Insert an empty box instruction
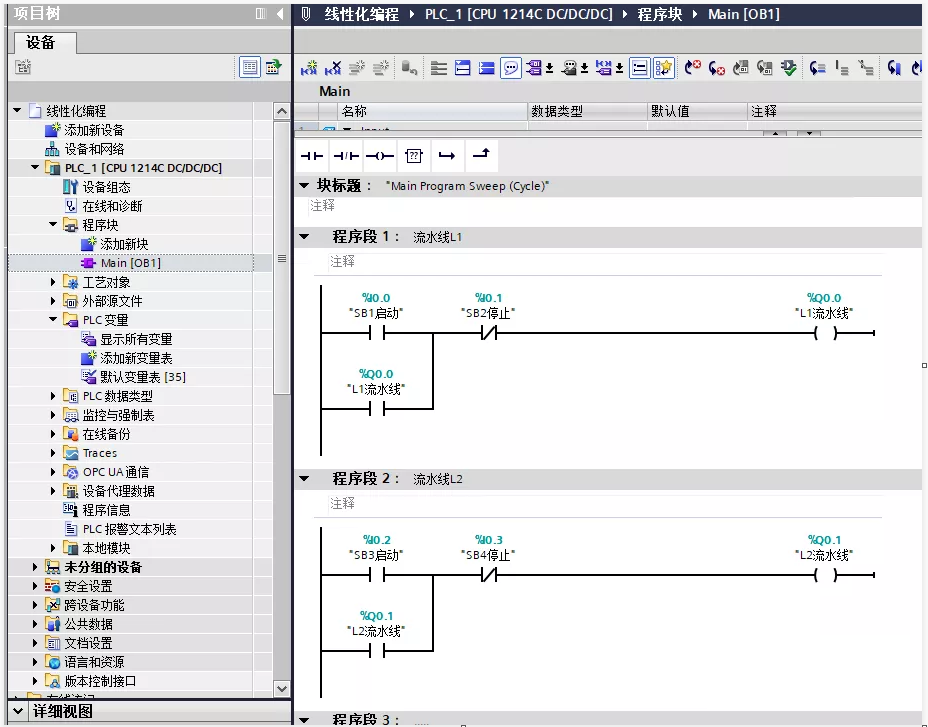 point(413,156)
